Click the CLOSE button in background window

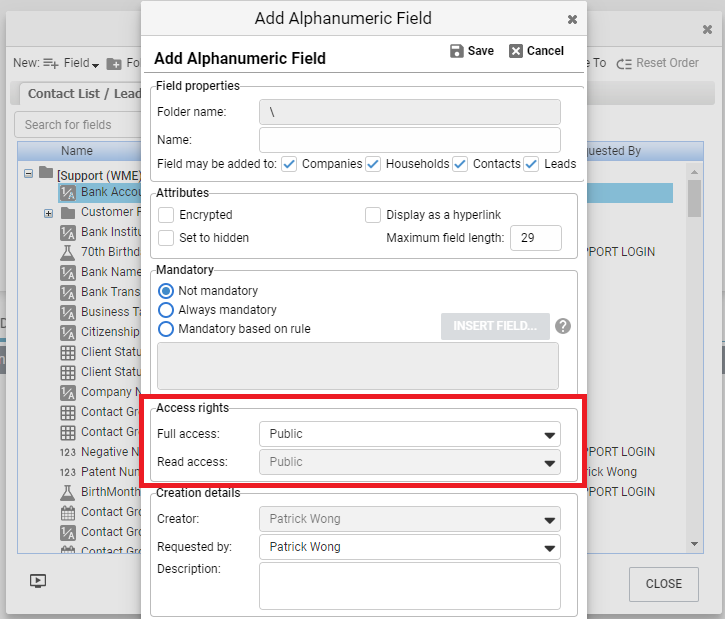[x=664, y=584]
